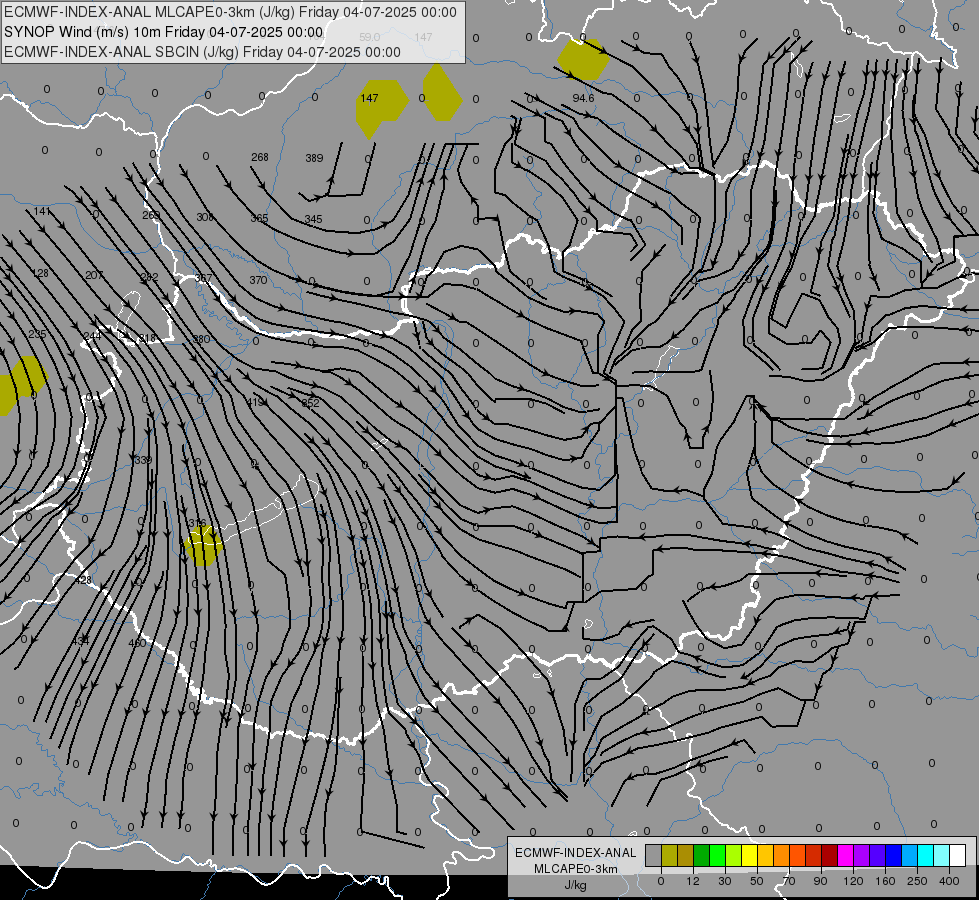Select the map value 460
The width and height of the screenshot is (979, 900).
(137, 643)
